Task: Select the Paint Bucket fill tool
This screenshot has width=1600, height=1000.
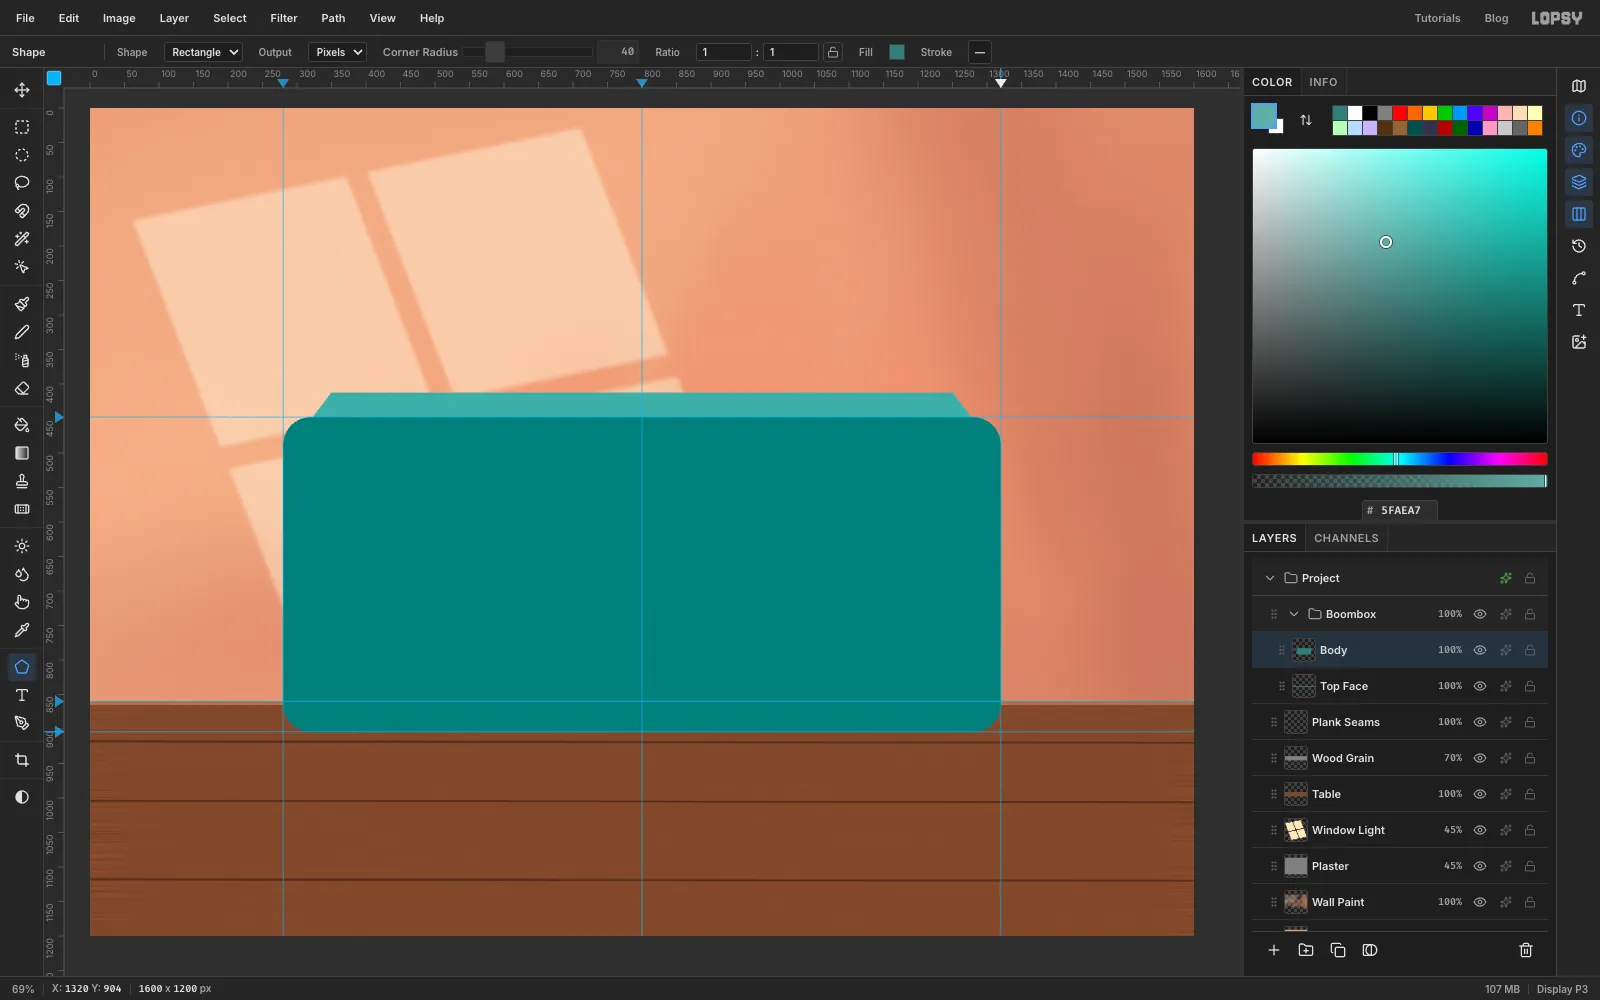Action: click(x=22, y=425)
